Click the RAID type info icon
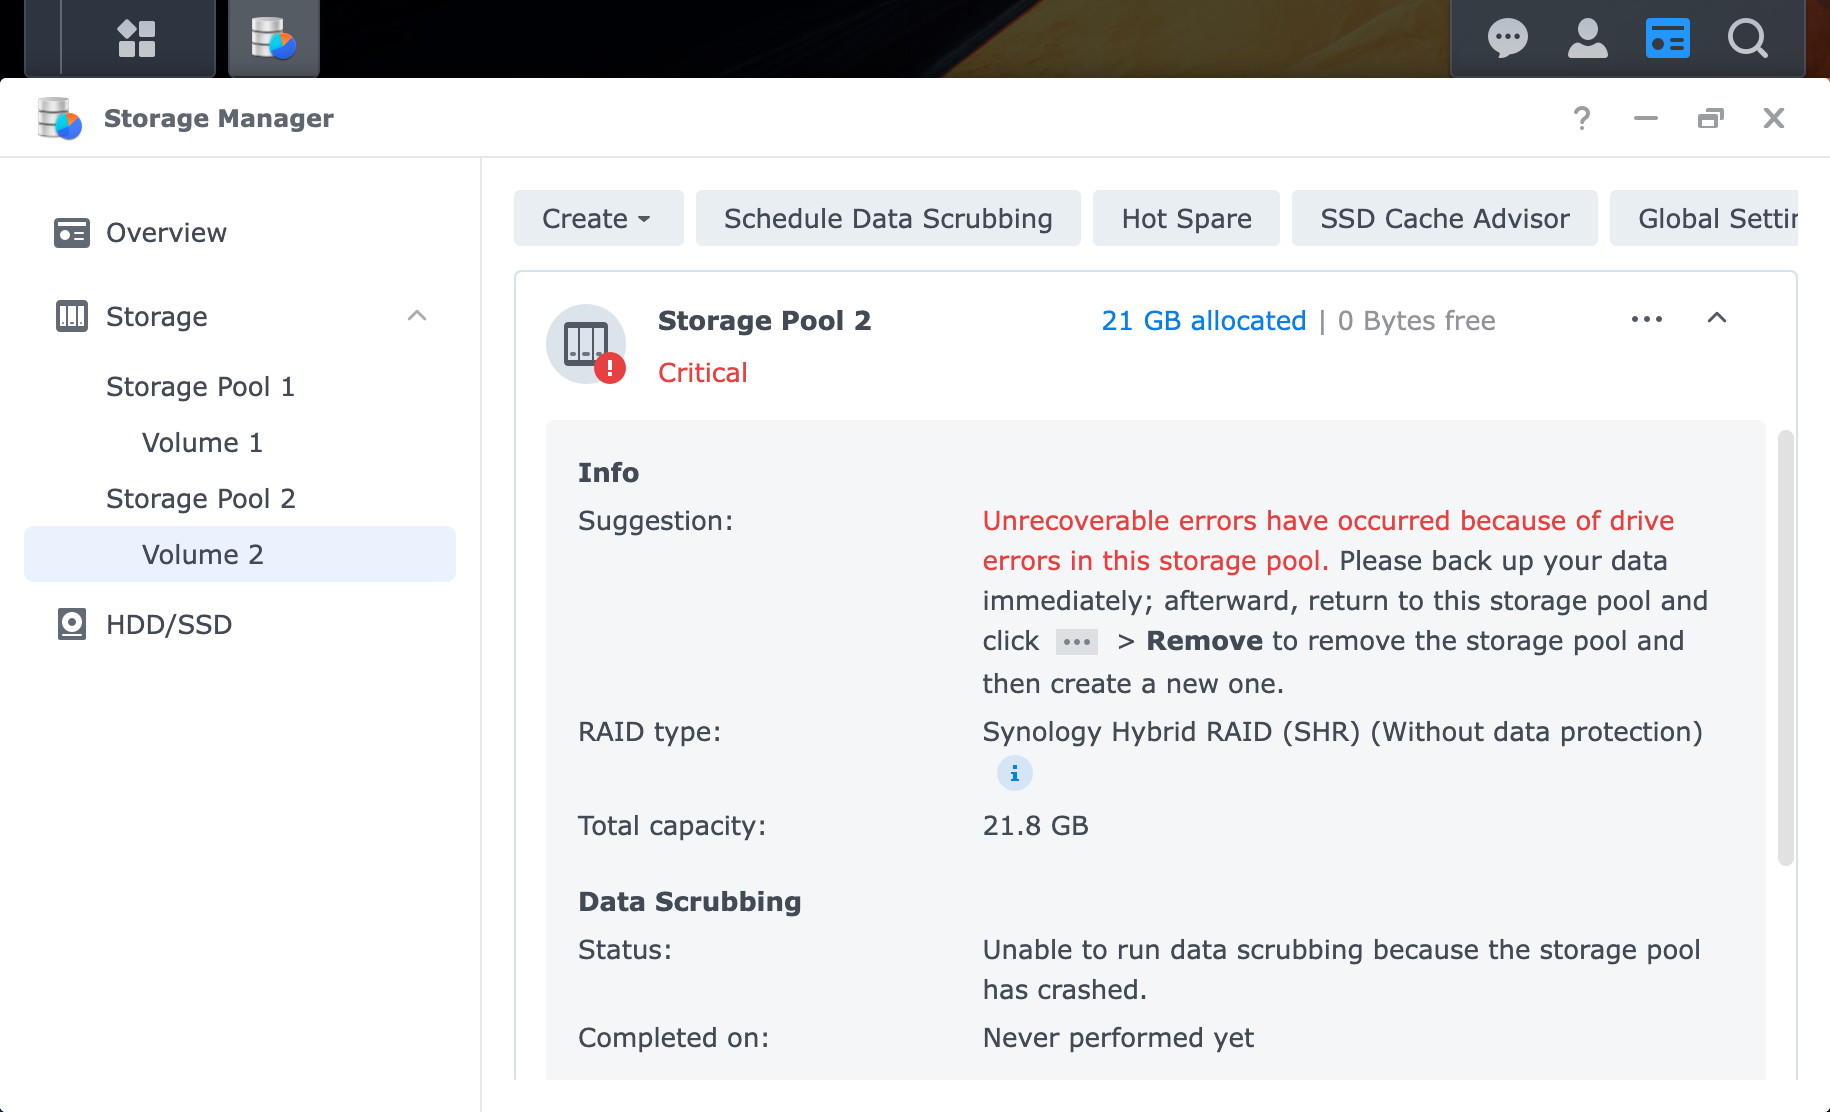This screenshot has height=1112, width=1830. tap(1014, 773)
